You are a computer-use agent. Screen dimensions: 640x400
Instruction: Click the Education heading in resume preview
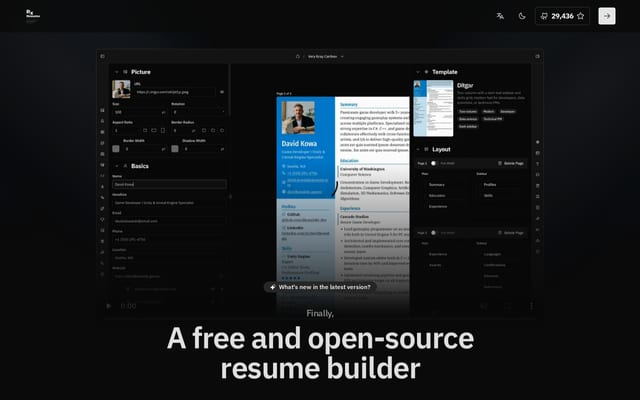click(x=349, y=161)
